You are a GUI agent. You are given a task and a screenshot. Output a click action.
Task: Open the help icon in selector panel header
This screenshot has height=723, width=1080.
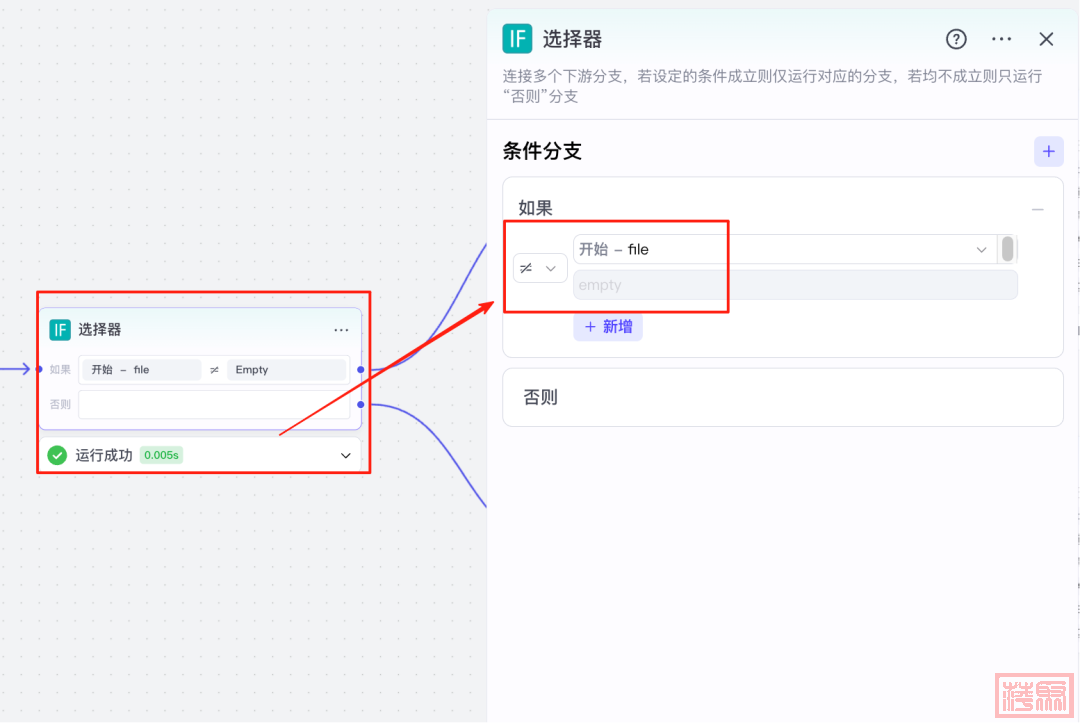(956, 39)
